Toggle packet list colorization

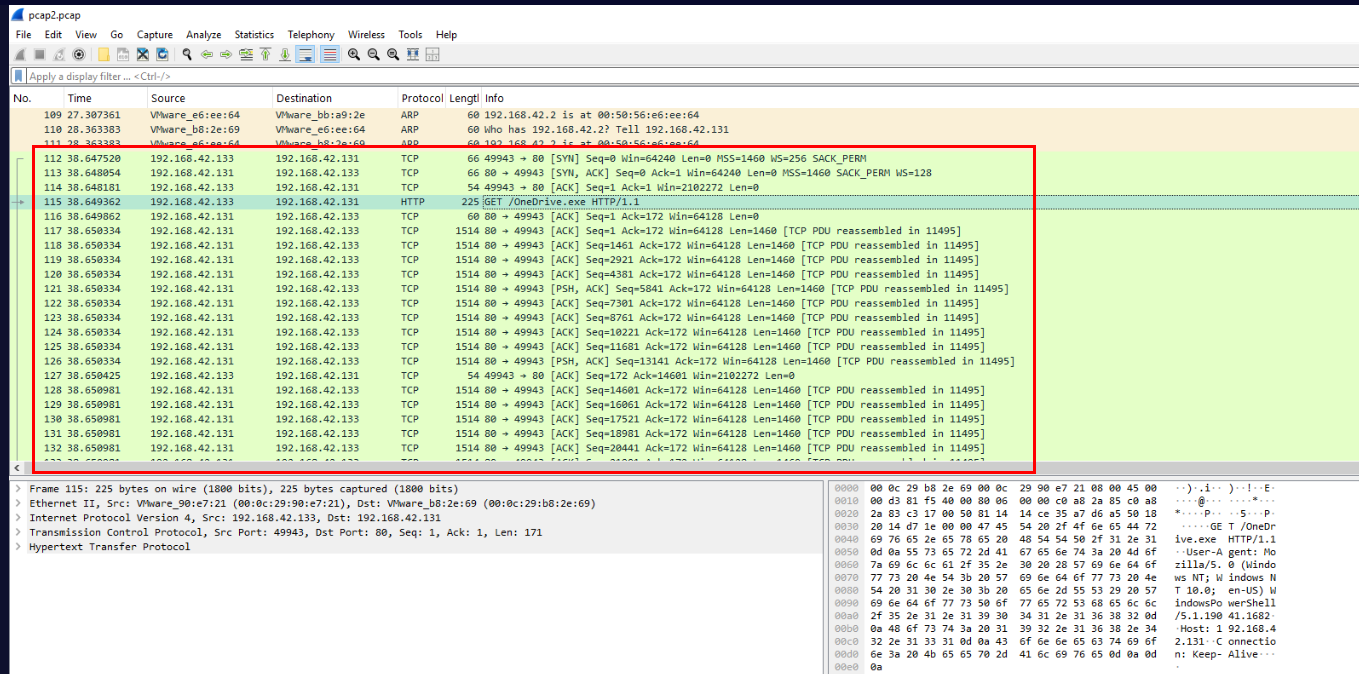(x=328, y=54)
